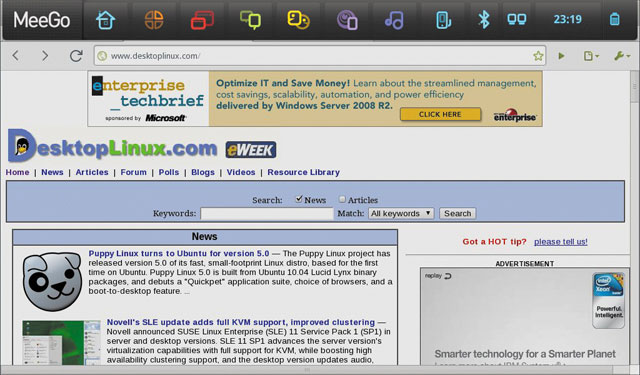Open the wrench settings menu dropdown
640x375 pixels.
(x=622, y=56)
